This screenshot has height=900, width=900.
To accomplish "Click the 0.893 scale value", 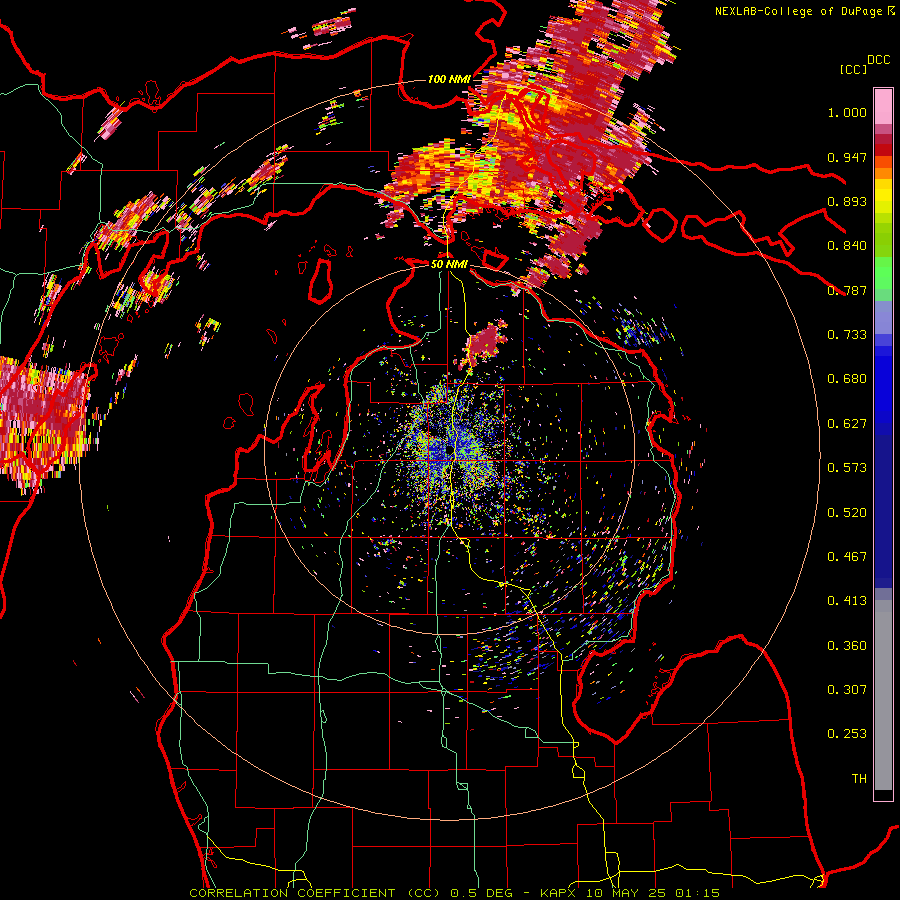I will tap(847, 201).
